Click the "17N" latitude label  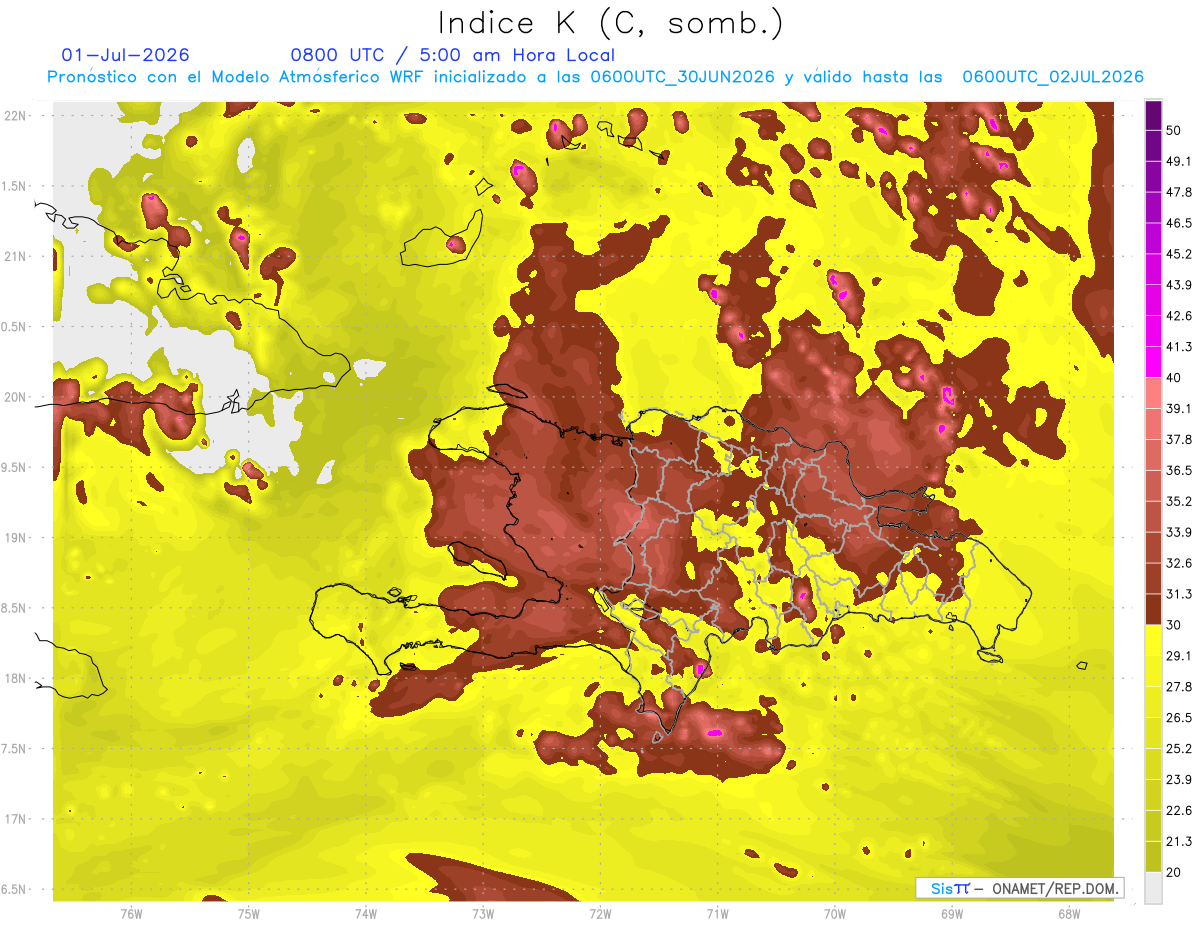click(16, 819)
